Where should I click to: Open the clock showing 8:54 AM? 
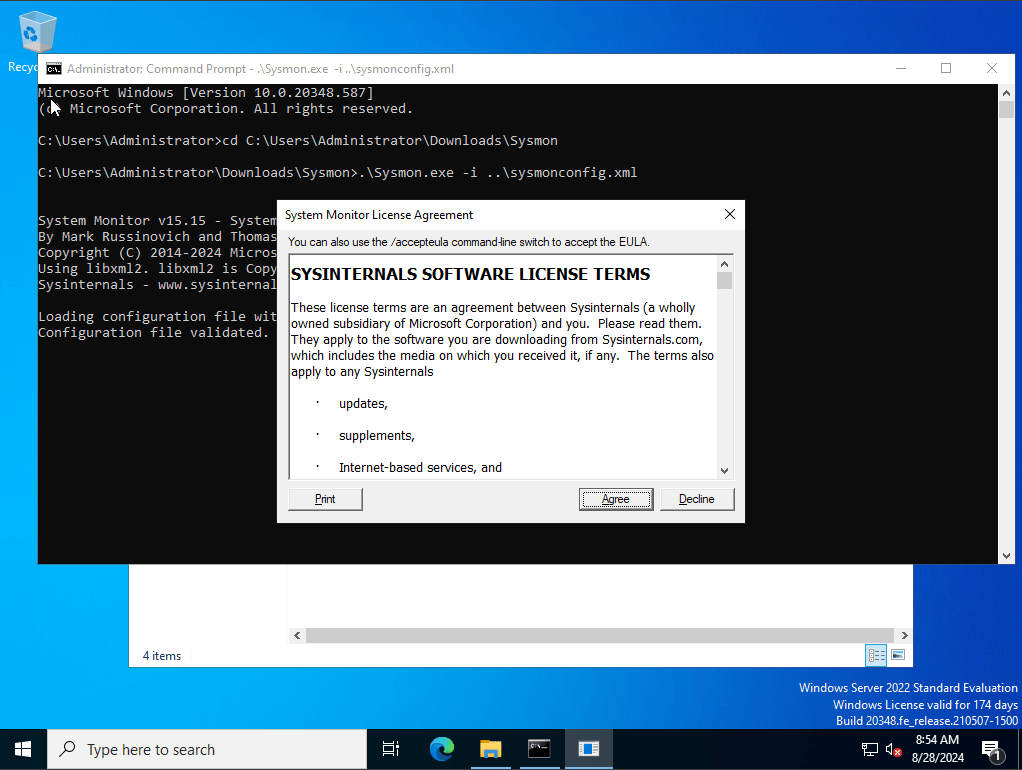937,748
